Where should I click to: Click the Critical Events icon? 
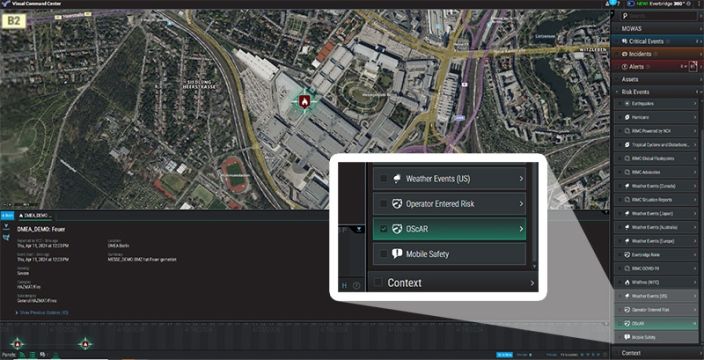pyautogui.click(x=625, y=41)
